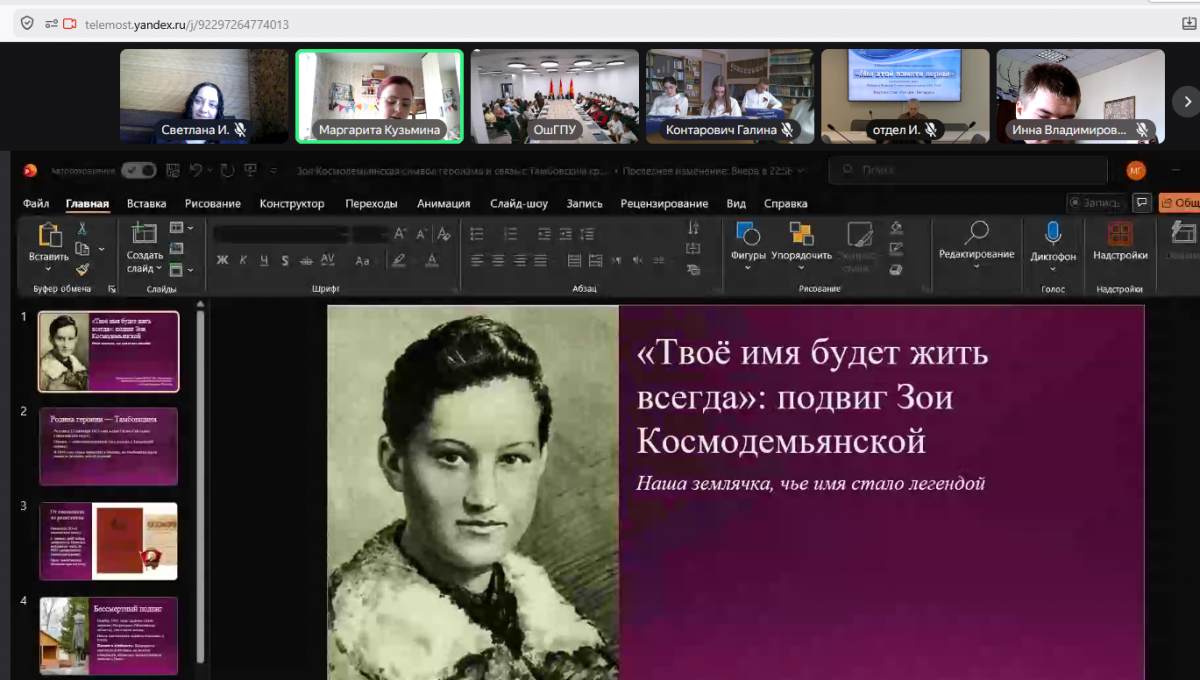Expand the Вставить paste dropdown arrow
The image size is (1200, 680).
click(x=49, y=269)
